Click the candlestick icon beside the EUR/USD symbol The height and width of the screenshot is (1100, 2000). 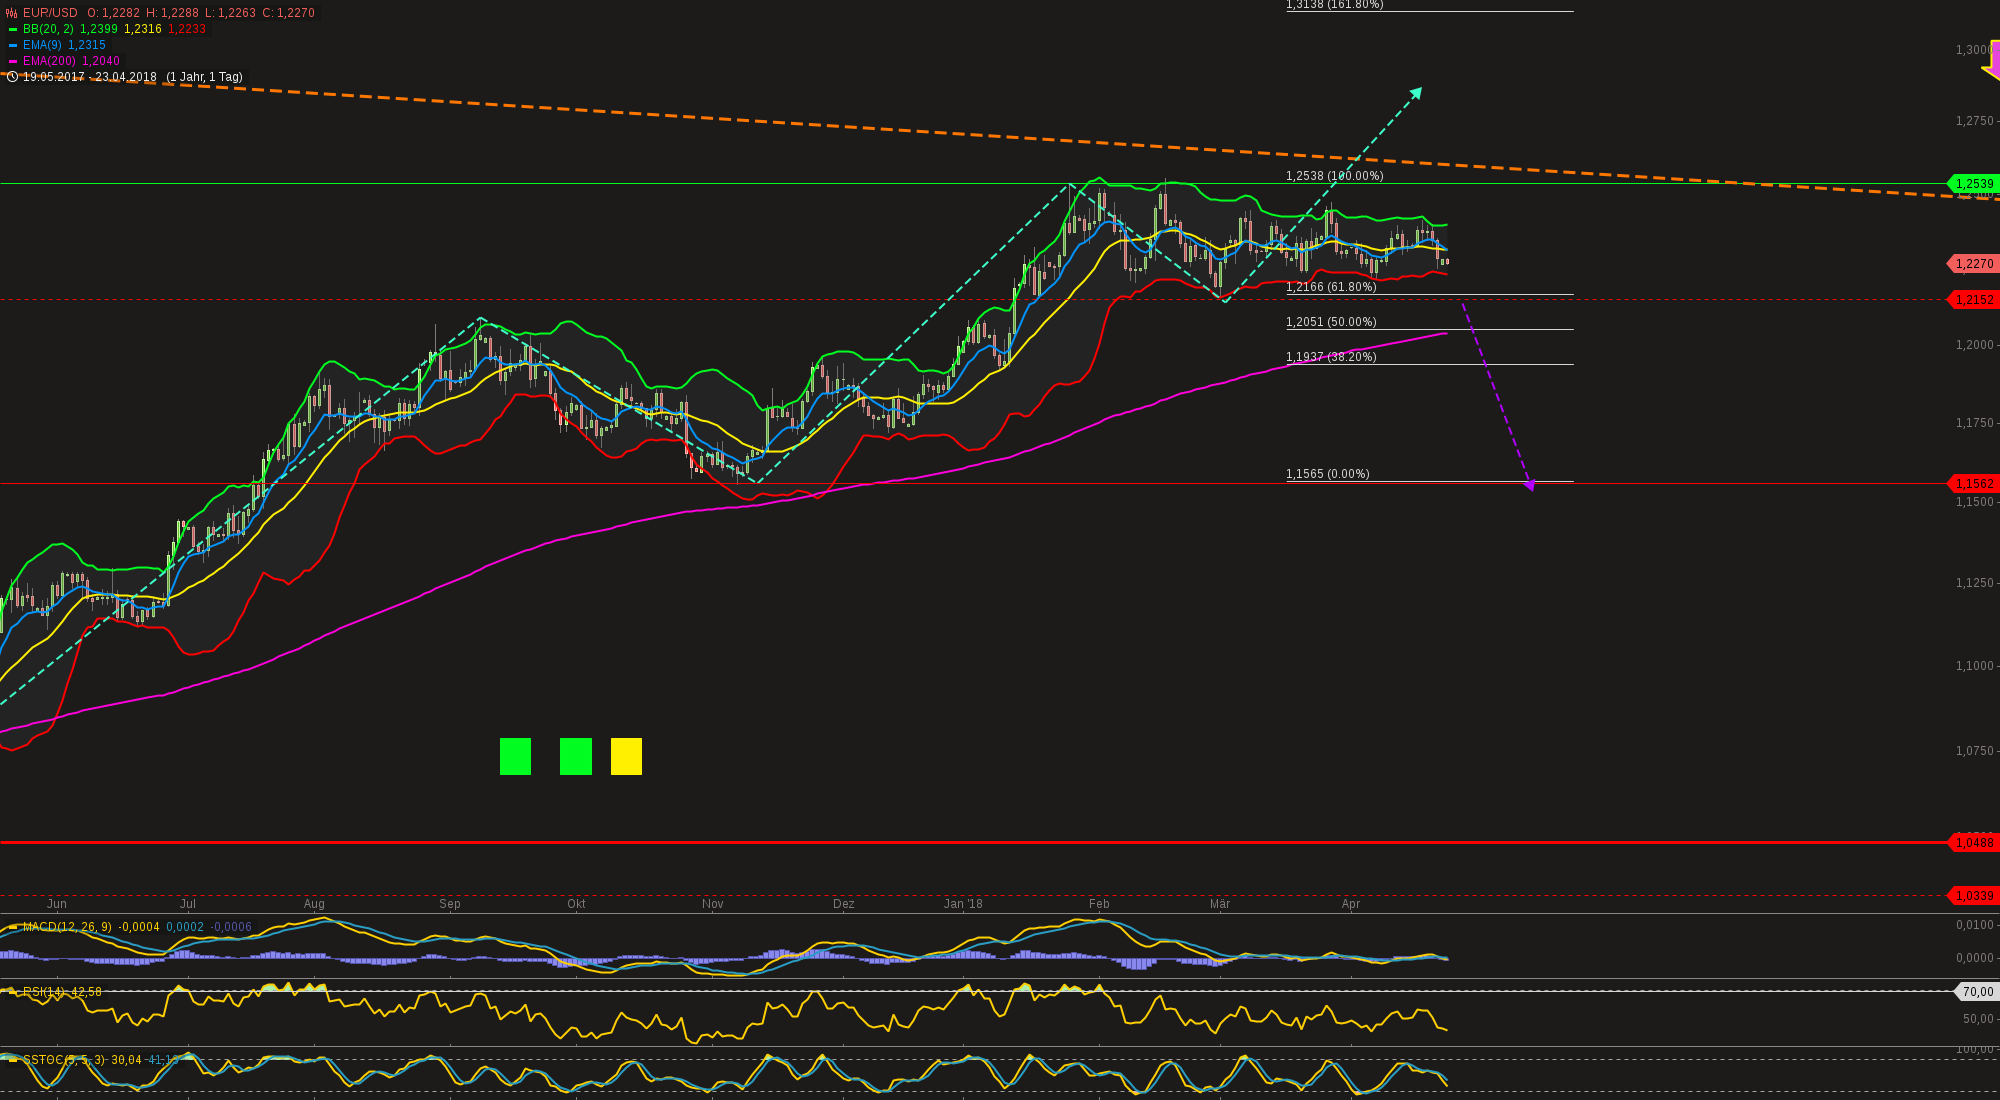point(12,13)
